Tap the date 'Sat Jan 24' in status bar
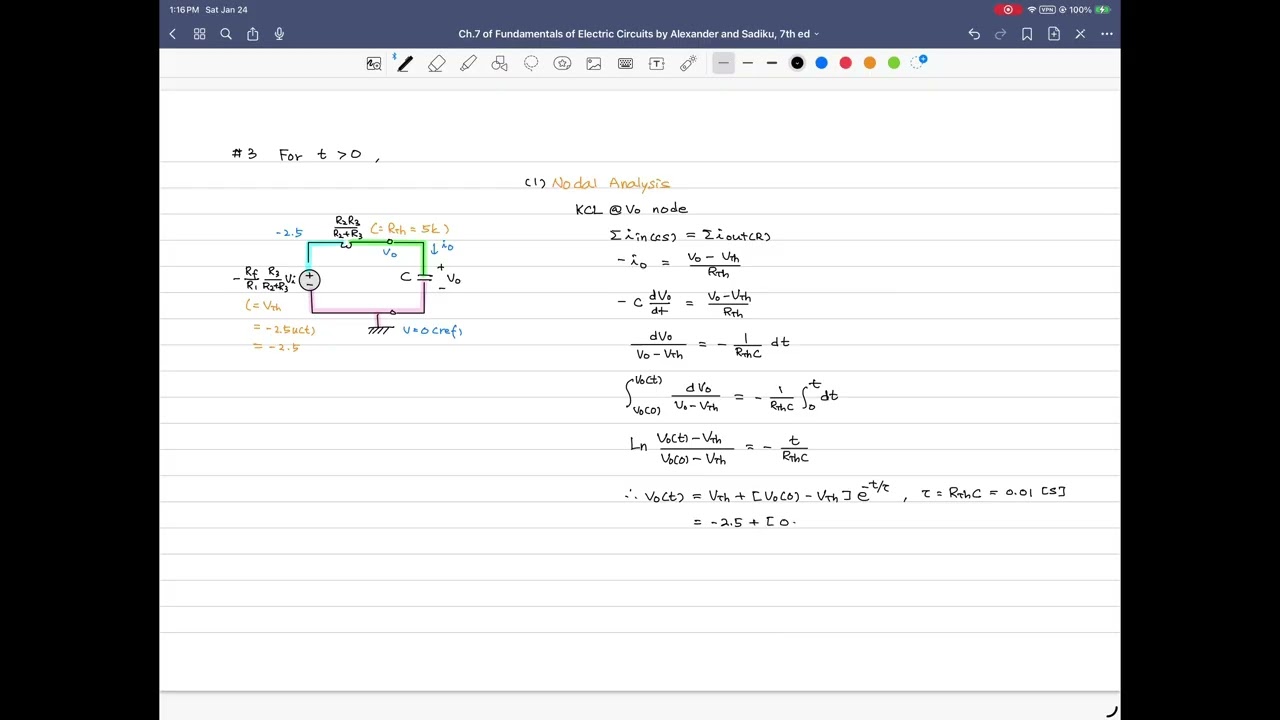This screenshot has width=1280, height=720. [x=226, y=10]
